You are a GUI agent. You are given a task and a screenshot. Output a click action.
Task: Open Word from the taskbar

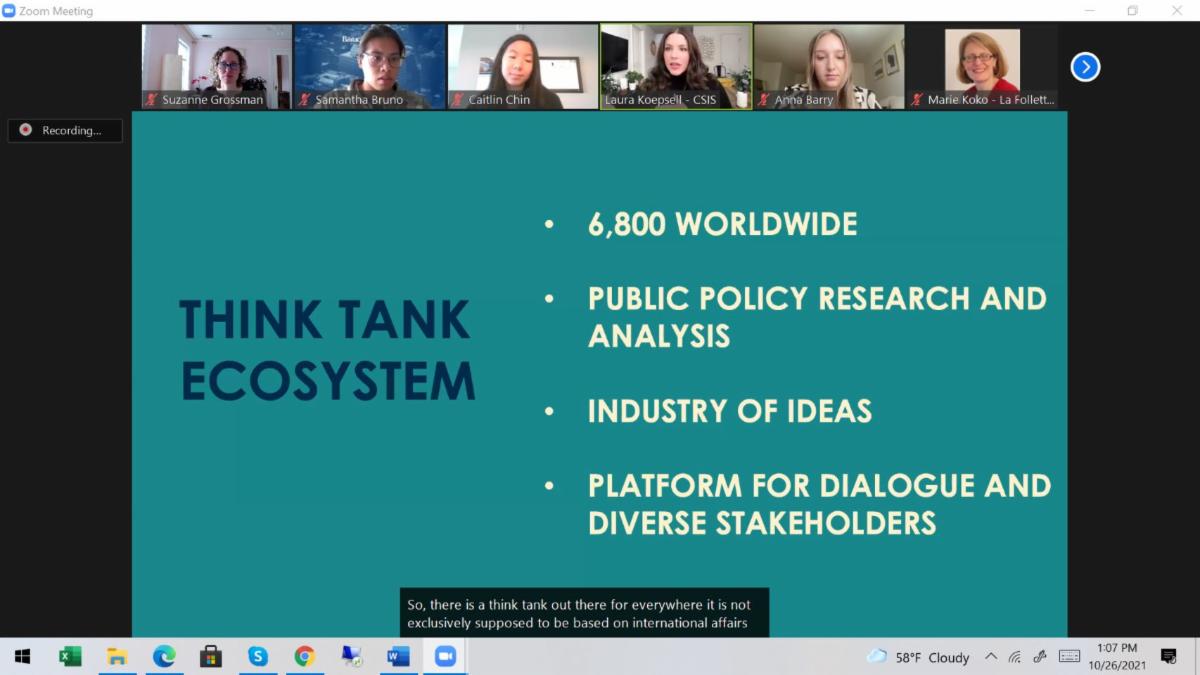click(x=398, y=657)
